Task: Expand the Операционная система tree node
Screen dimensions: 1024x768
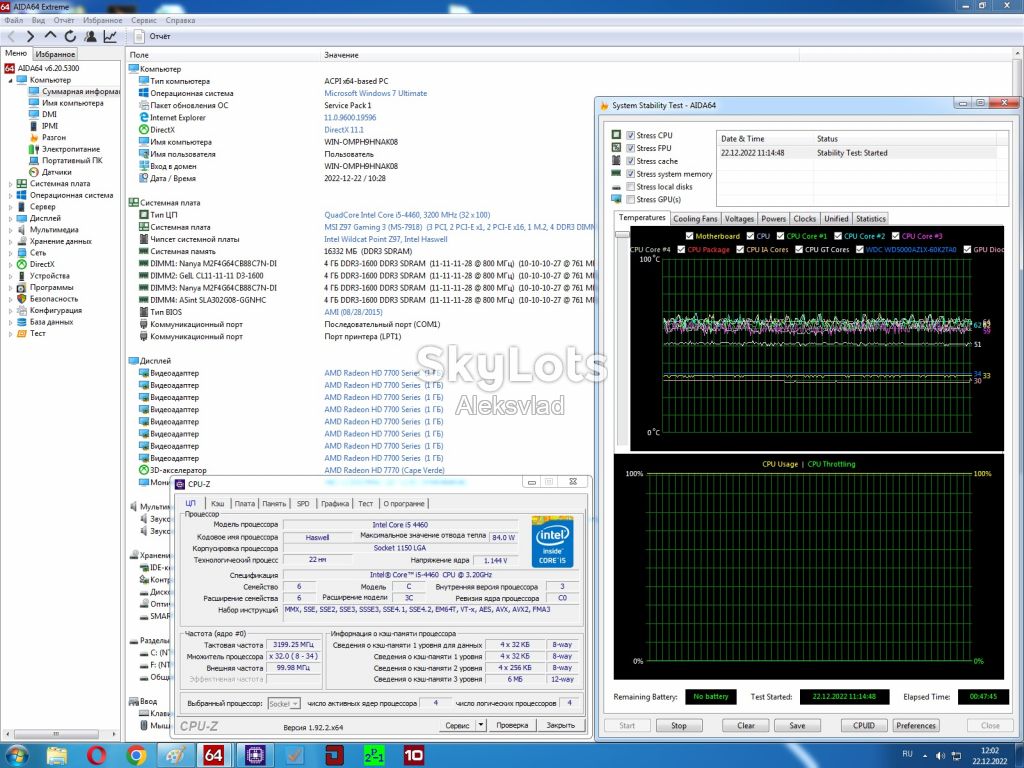Action: click(x=10, y=195)
